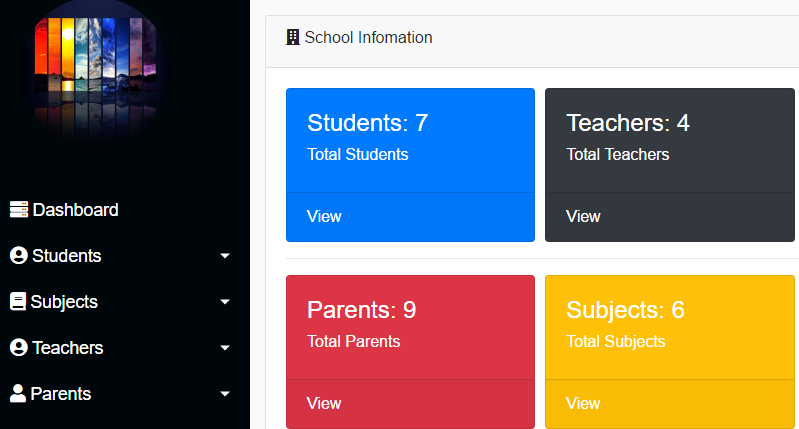799x429 pixels.
Task: Expand the Students menu dropdown arrow
Action: pos(225,256)
